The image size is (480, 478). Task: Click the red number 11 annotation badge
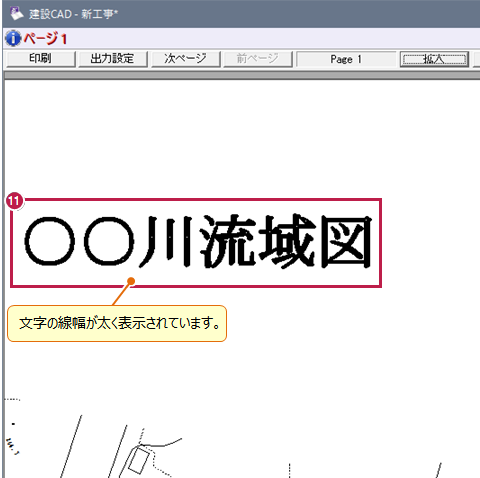(x=14, y=201)
